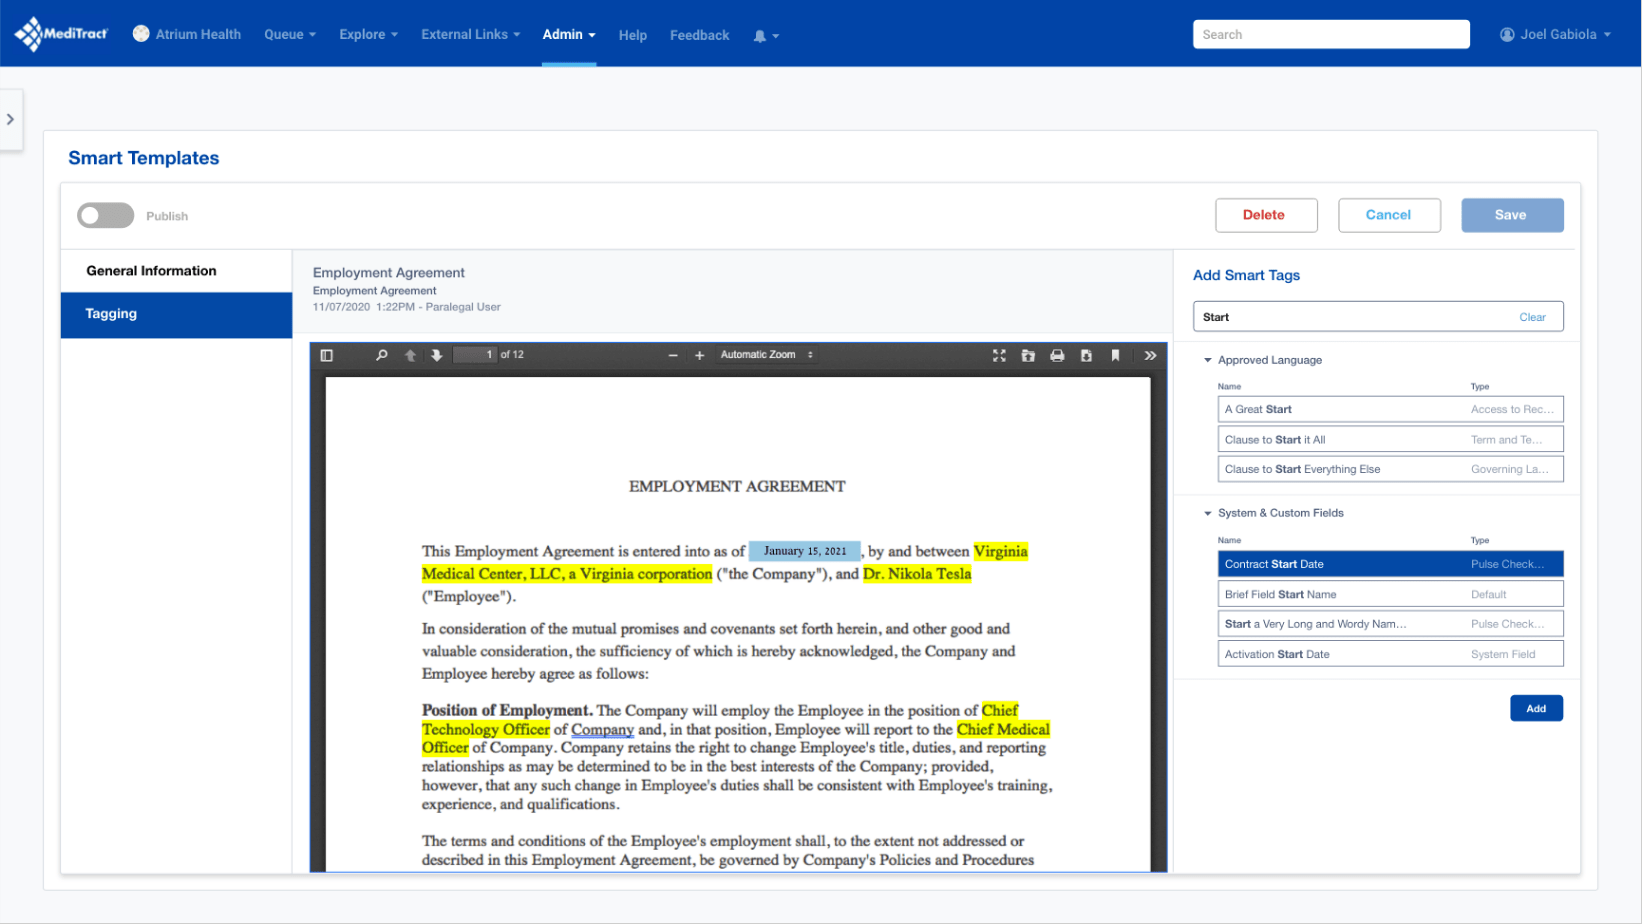
Task: Switch to the General Information tab
Action: 151,270
